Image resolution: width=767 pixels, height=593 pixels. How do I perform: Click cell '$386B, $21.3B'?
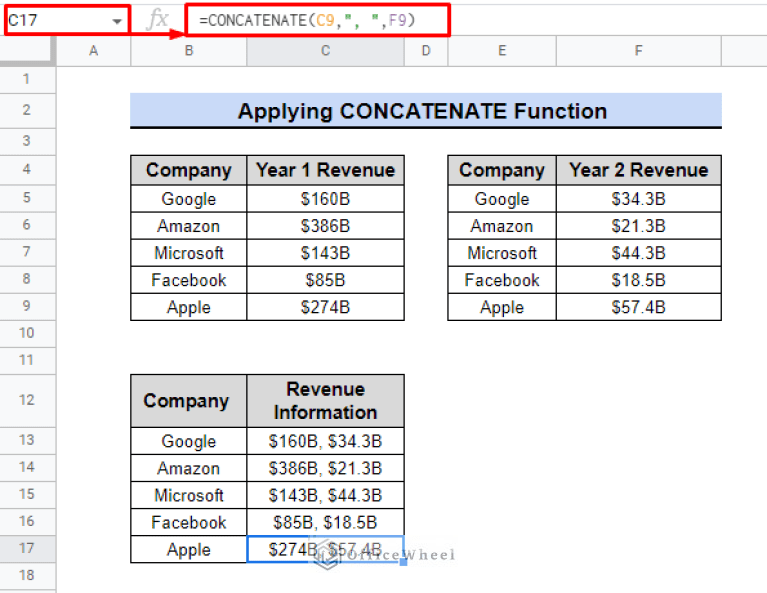click(x=325, y=468)
